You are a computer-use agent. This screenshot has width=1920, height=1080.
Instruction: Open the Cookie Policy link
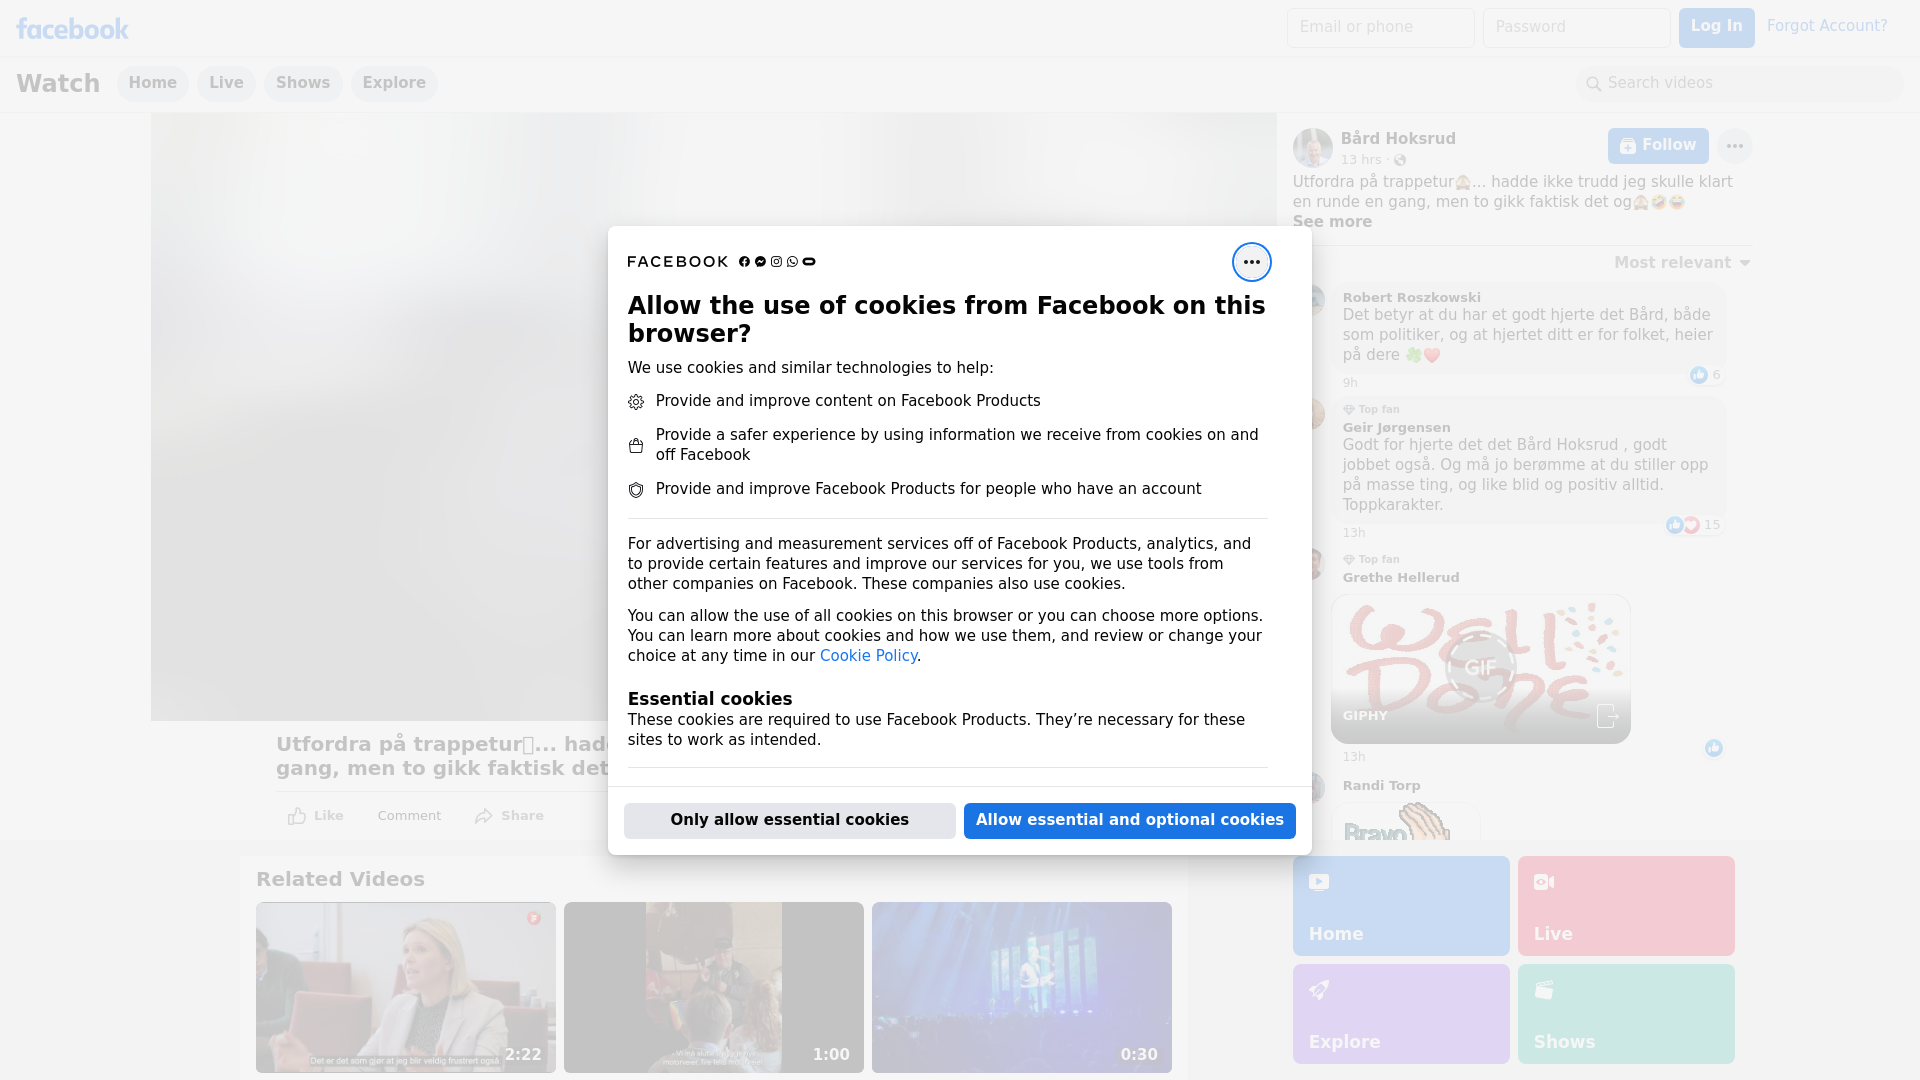868,656
